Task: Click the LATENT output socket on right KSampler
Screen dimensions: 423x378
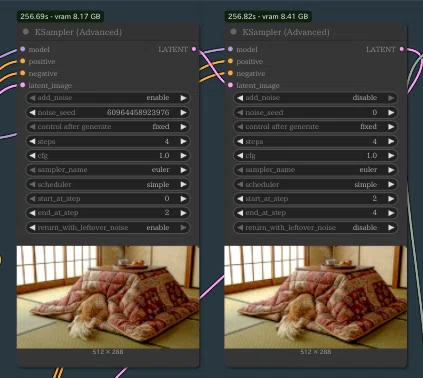Action: coord(402,49)
